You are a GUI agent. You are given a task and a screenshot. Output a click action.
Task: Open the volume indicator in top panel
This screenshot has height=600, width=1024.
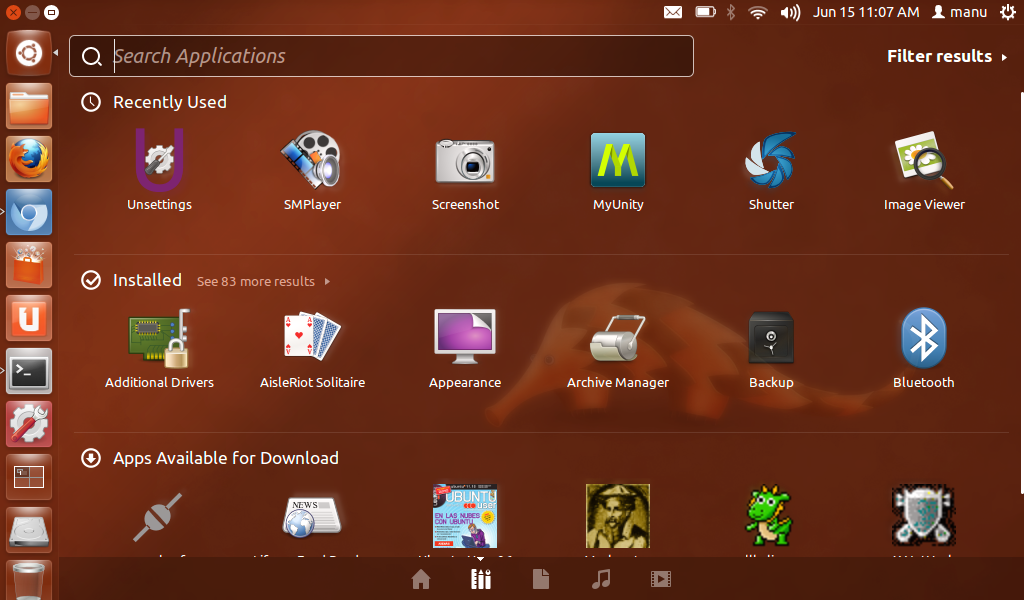pos(790,12)
